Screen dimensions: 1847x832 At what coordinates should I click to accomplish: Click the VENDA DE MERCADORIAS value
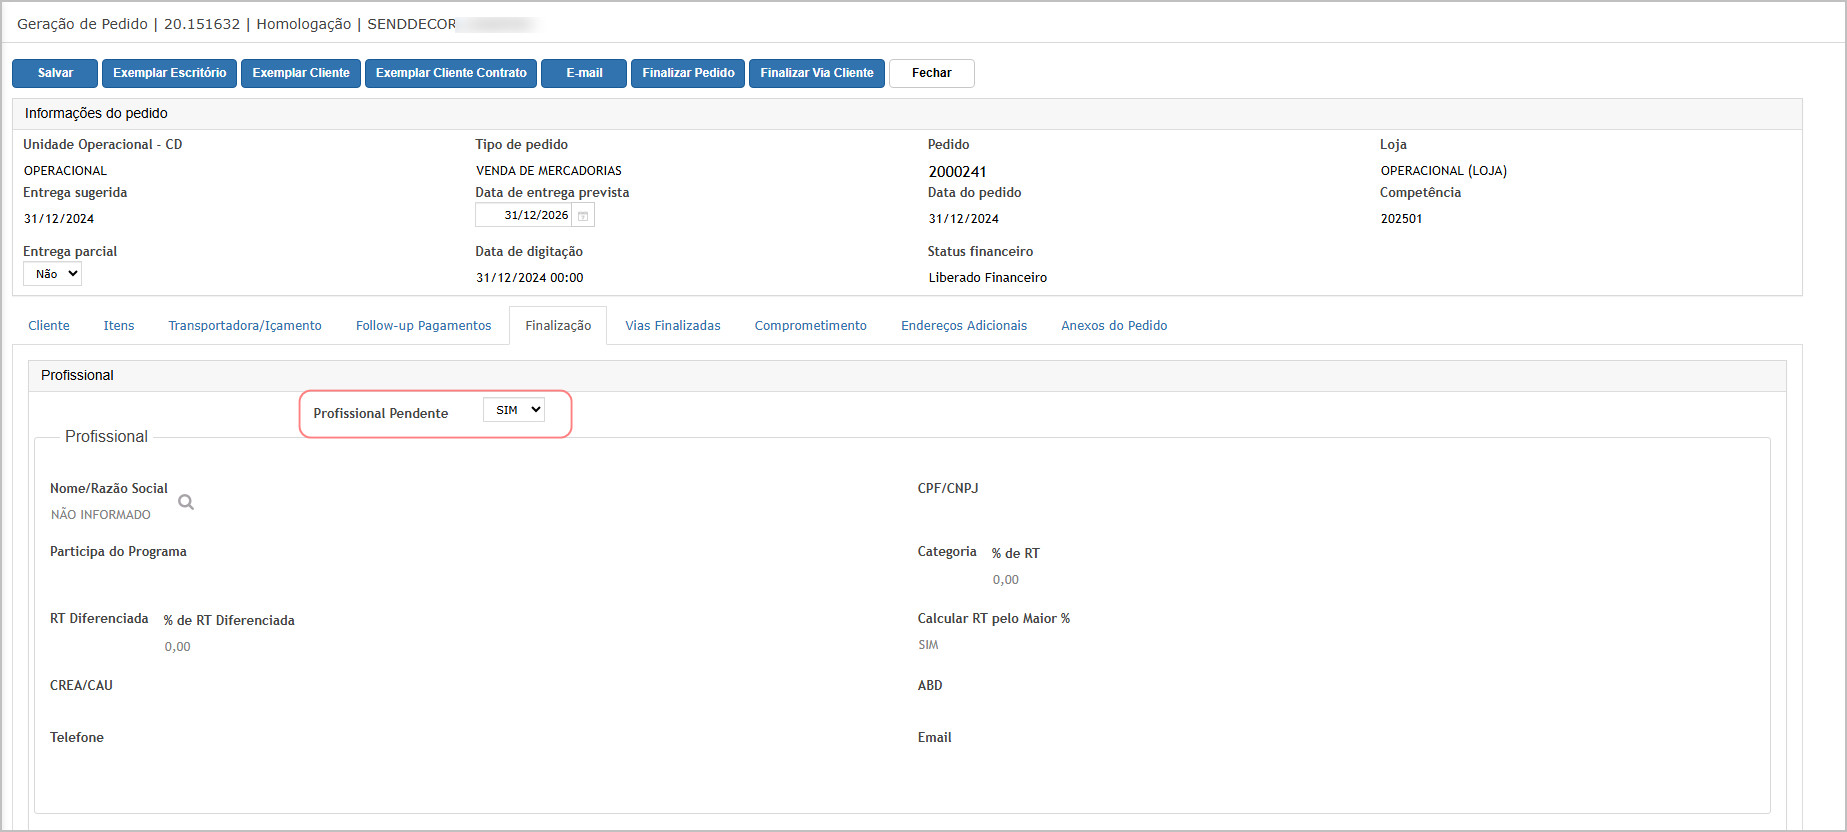549,171
